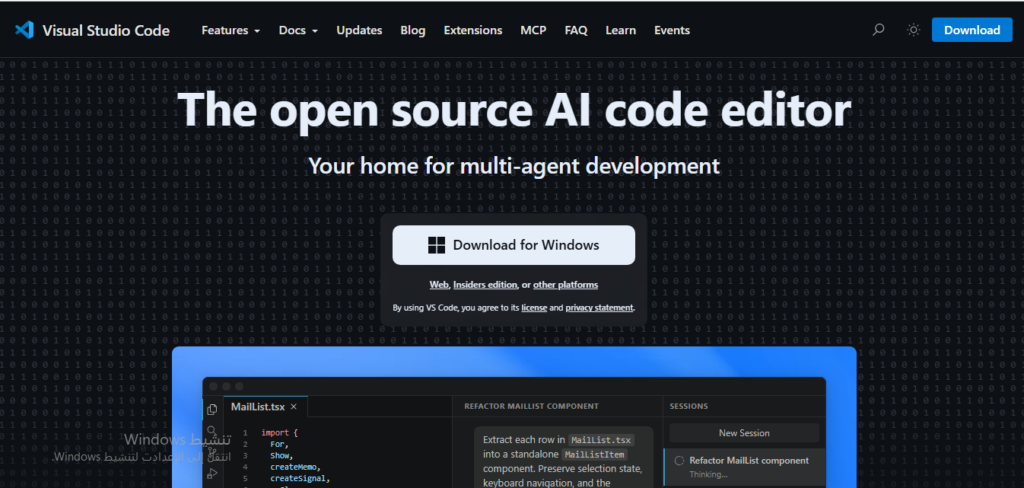The width and height of the screenshot is (1024, 488).
Task: Select the Explorer files icon in editor preview
Action: tap(212, 410)
